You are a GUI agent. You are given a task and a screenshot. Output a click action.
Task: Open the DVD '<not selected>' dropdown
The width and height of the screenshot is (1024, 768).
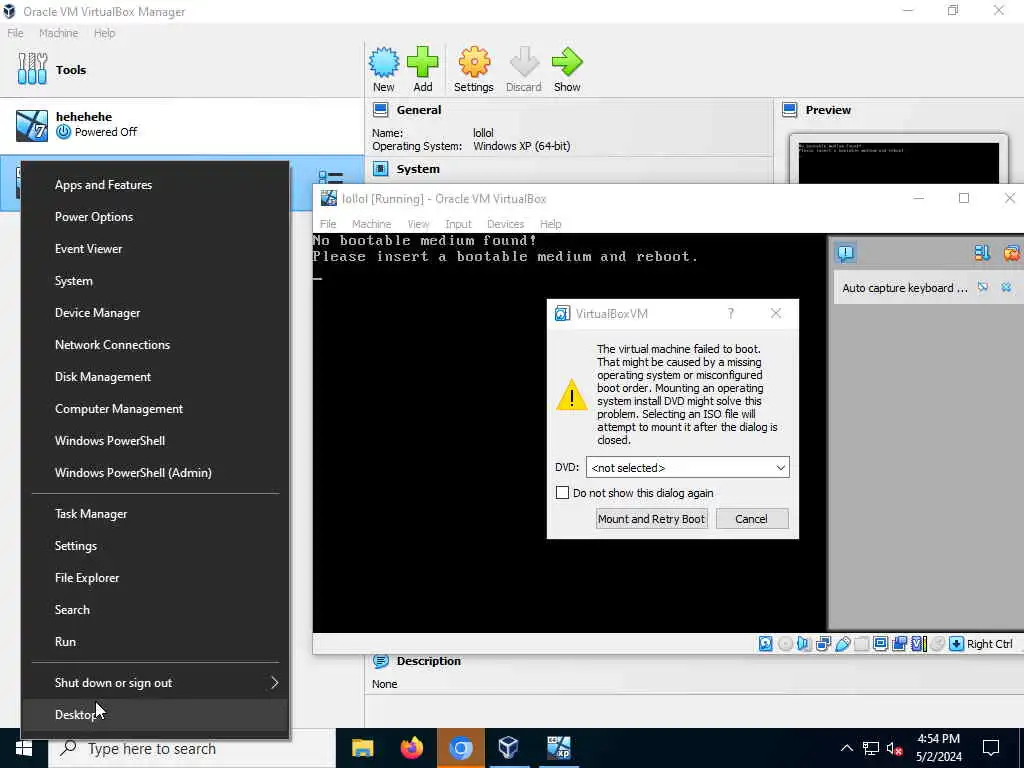coord(688,468)
